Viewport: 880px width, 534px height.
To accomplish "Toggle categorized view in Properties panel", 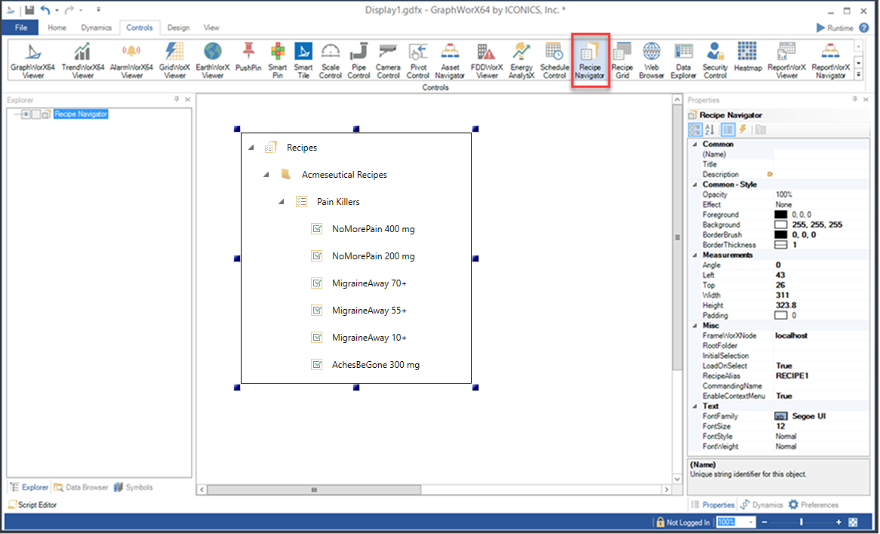I will click(x=695, y=130).
